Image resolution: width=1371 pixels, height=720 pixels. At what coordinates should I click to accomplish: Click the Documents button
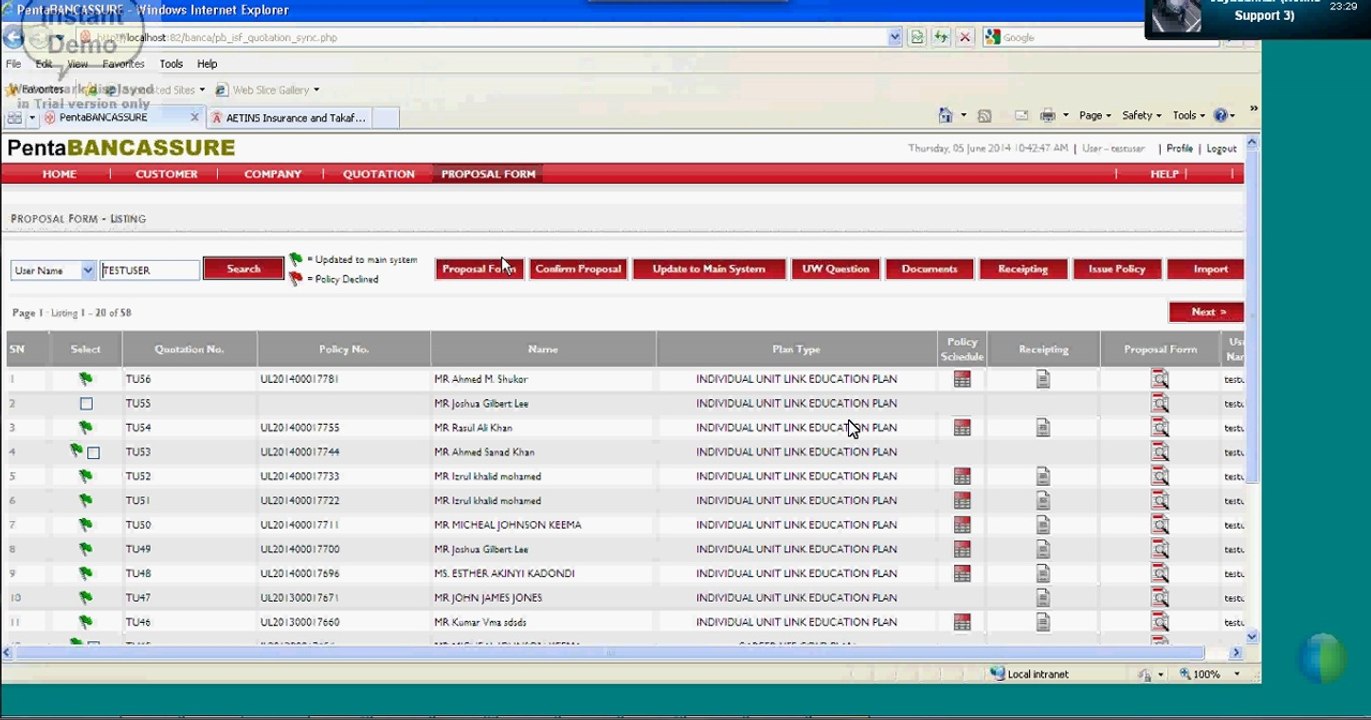(929, 269)
